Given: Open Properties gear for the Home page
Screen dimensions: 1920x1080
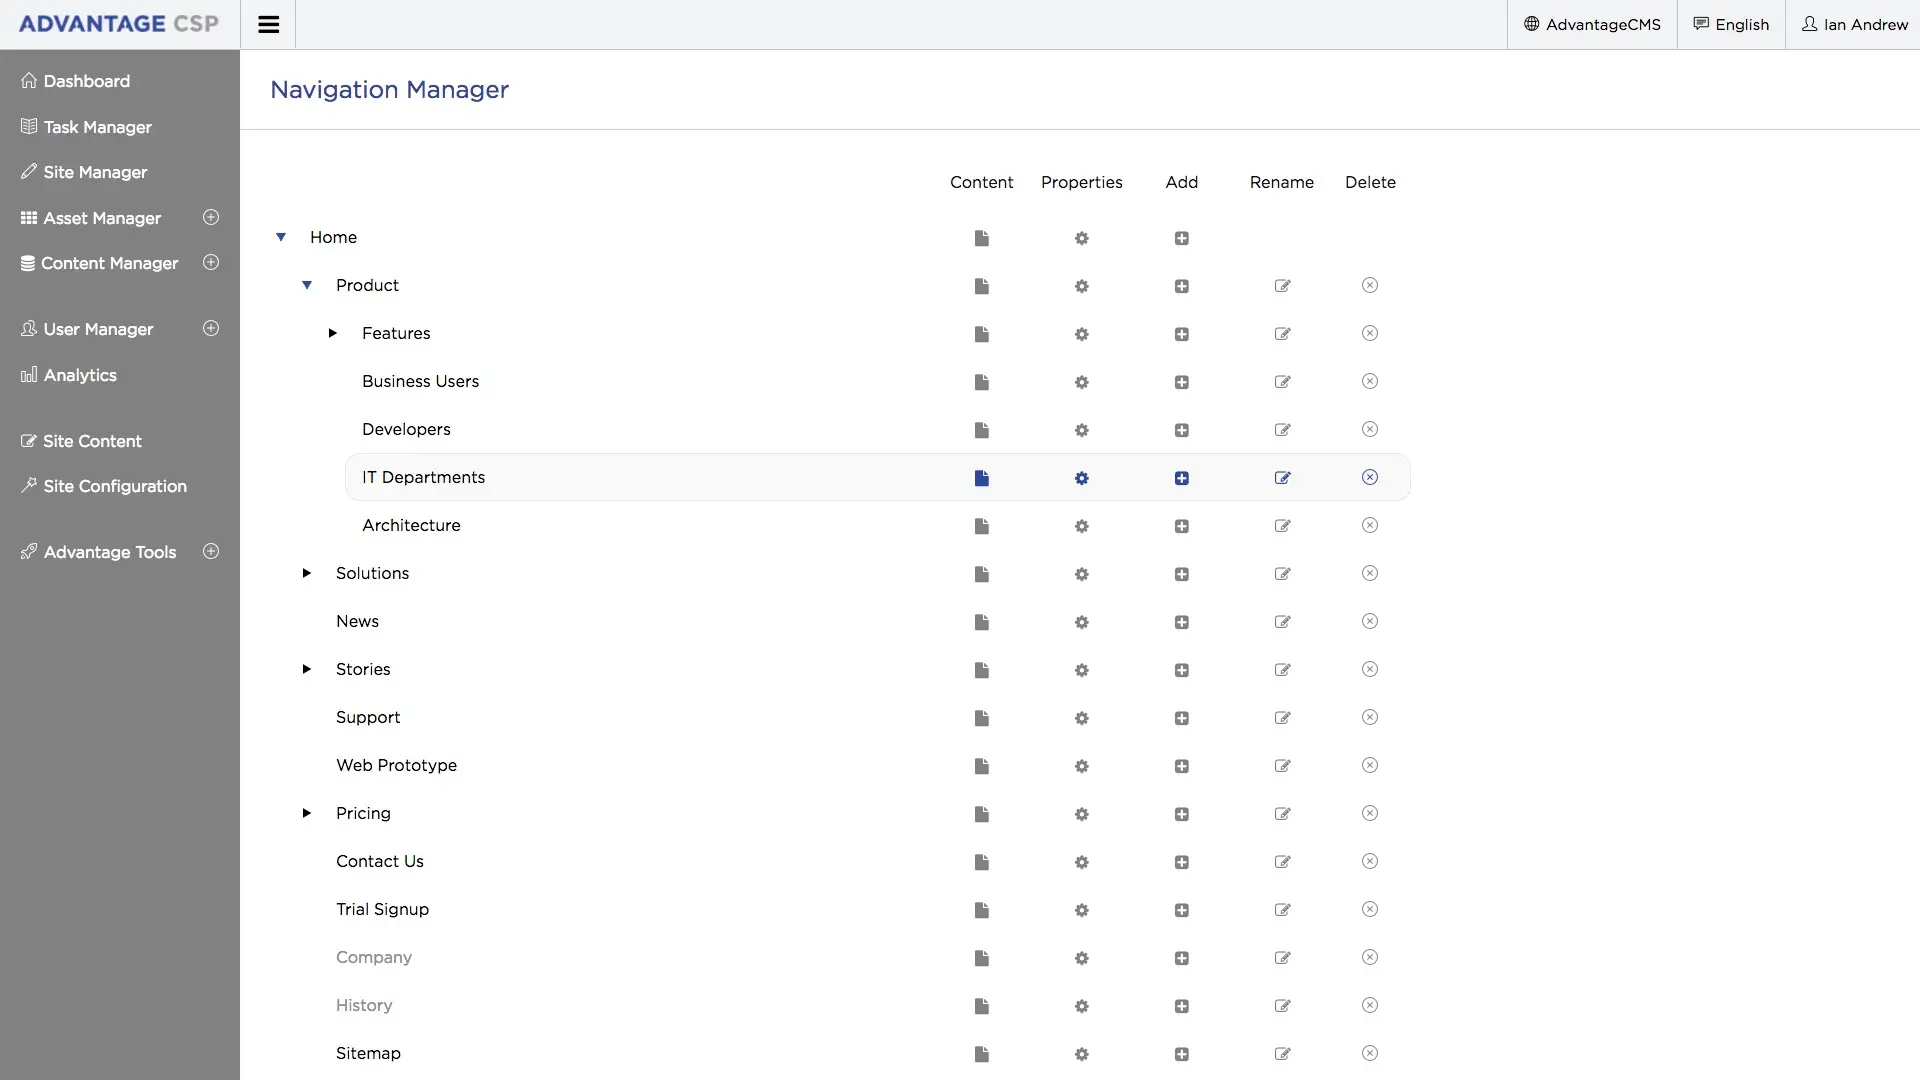Looking at the screenshot, I should coord(1081,238).
